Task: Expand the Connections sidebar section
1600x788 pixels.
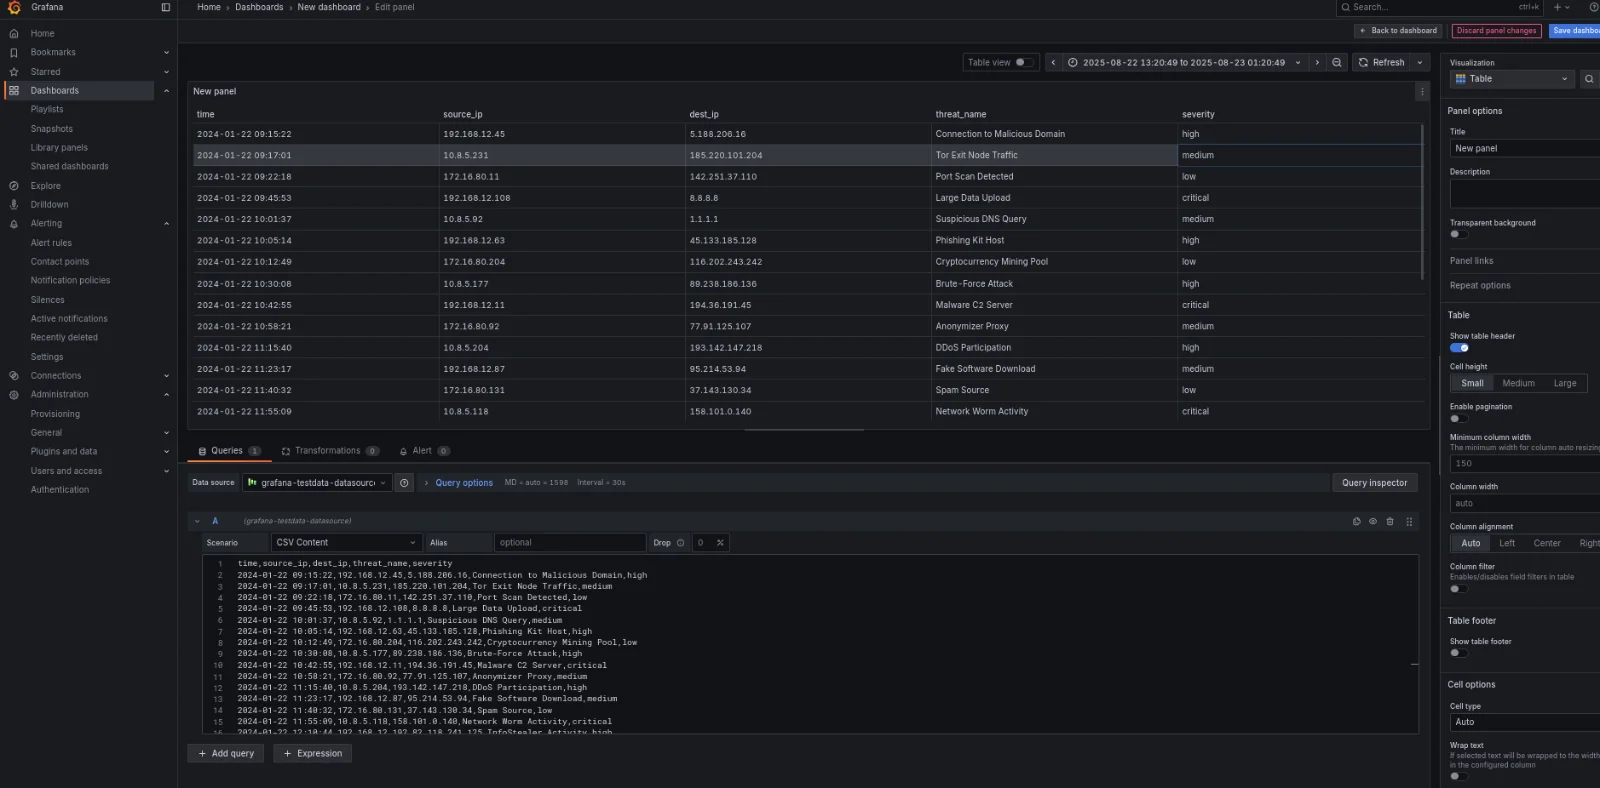Action: pyautogui.click(x=166, y=376)
